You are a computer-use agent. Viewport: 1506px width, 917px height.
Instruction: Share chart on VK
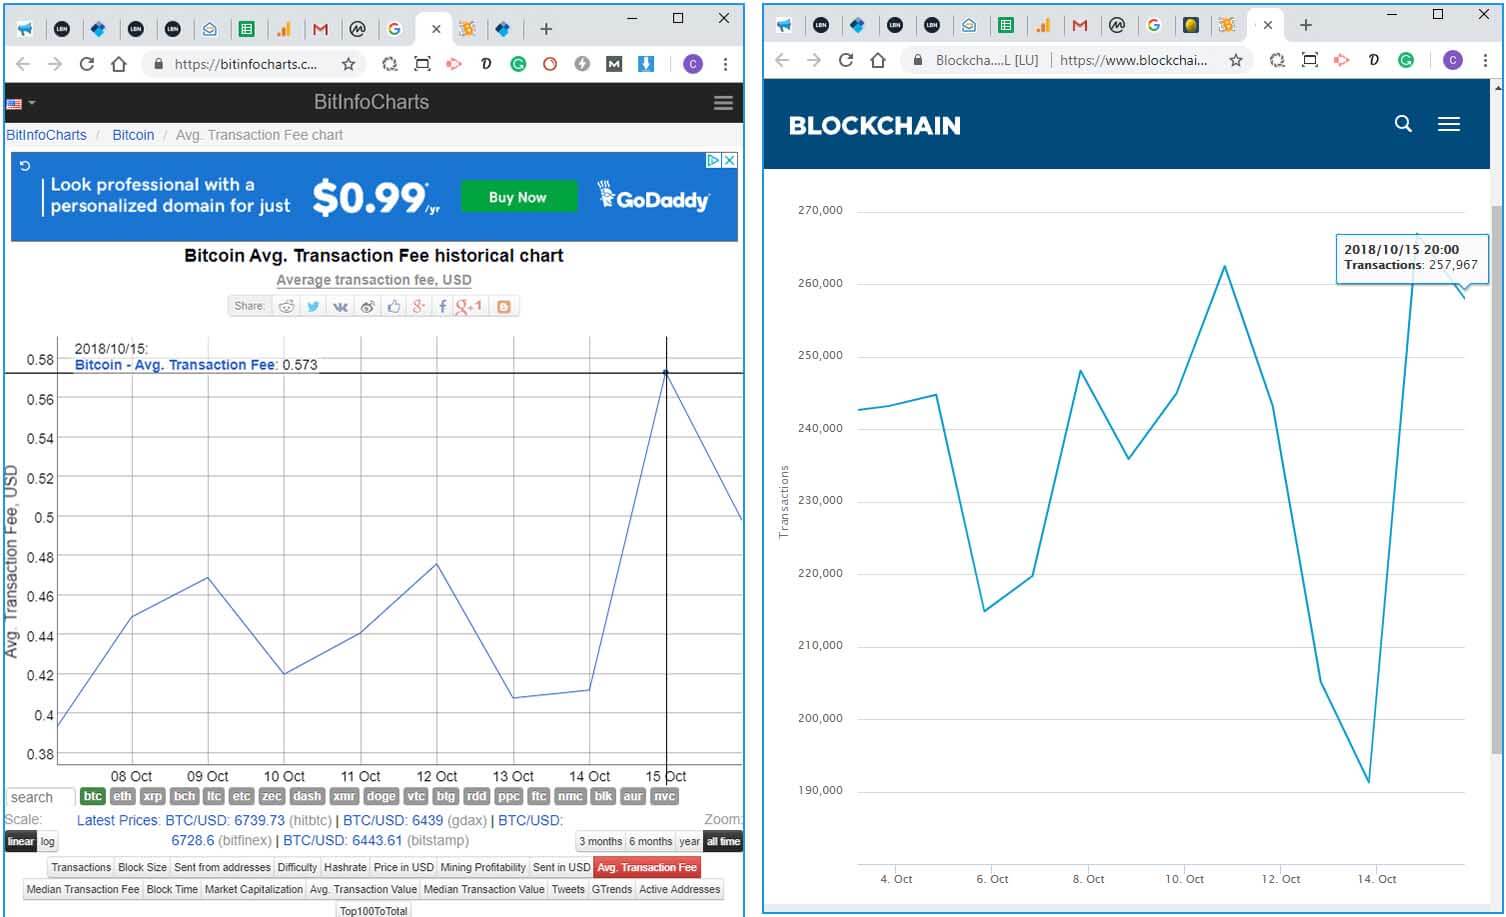click(x=340, y=307)
